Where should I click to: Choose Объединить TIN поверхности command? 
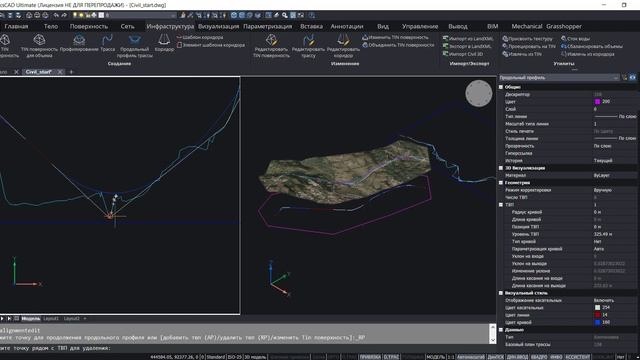coord(398,45)
